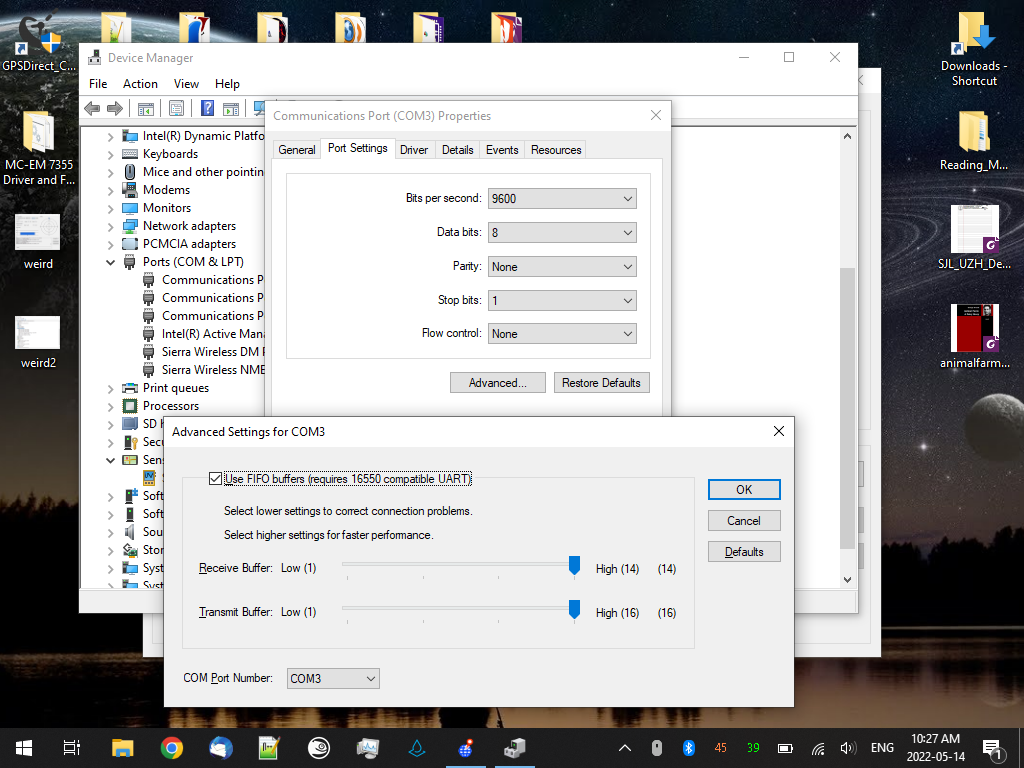The image size is (1024, 768).
Task: Click the Device Manager vertical scrollbar thumb
Action: click(x=847, y=408)
